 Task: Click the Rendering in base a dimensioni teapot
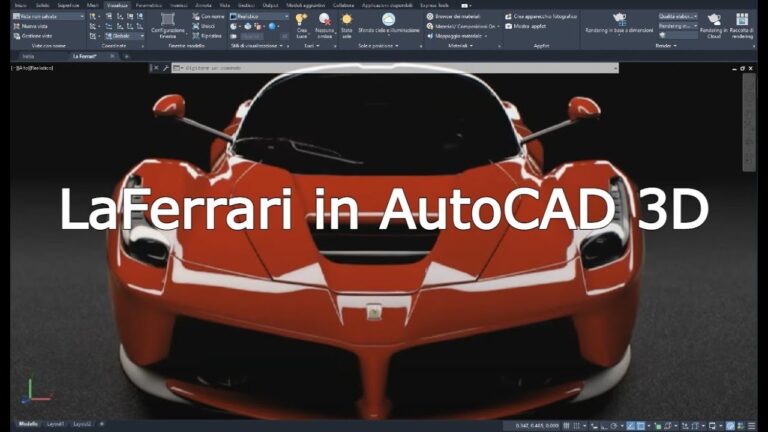(619, 19)
